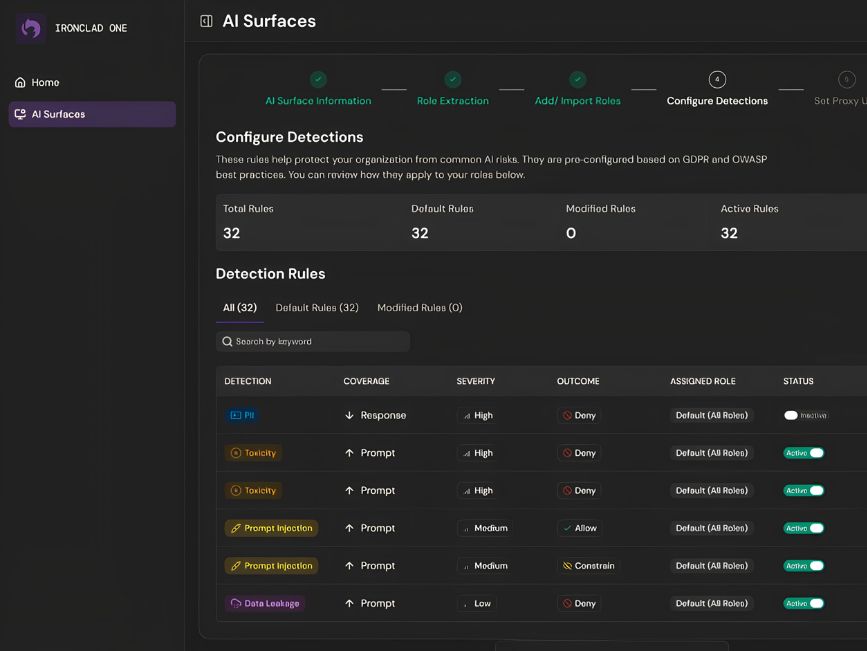Go to Configure Detections step 4
This screenshot has width=867, height=651.
tap(717, 80)
